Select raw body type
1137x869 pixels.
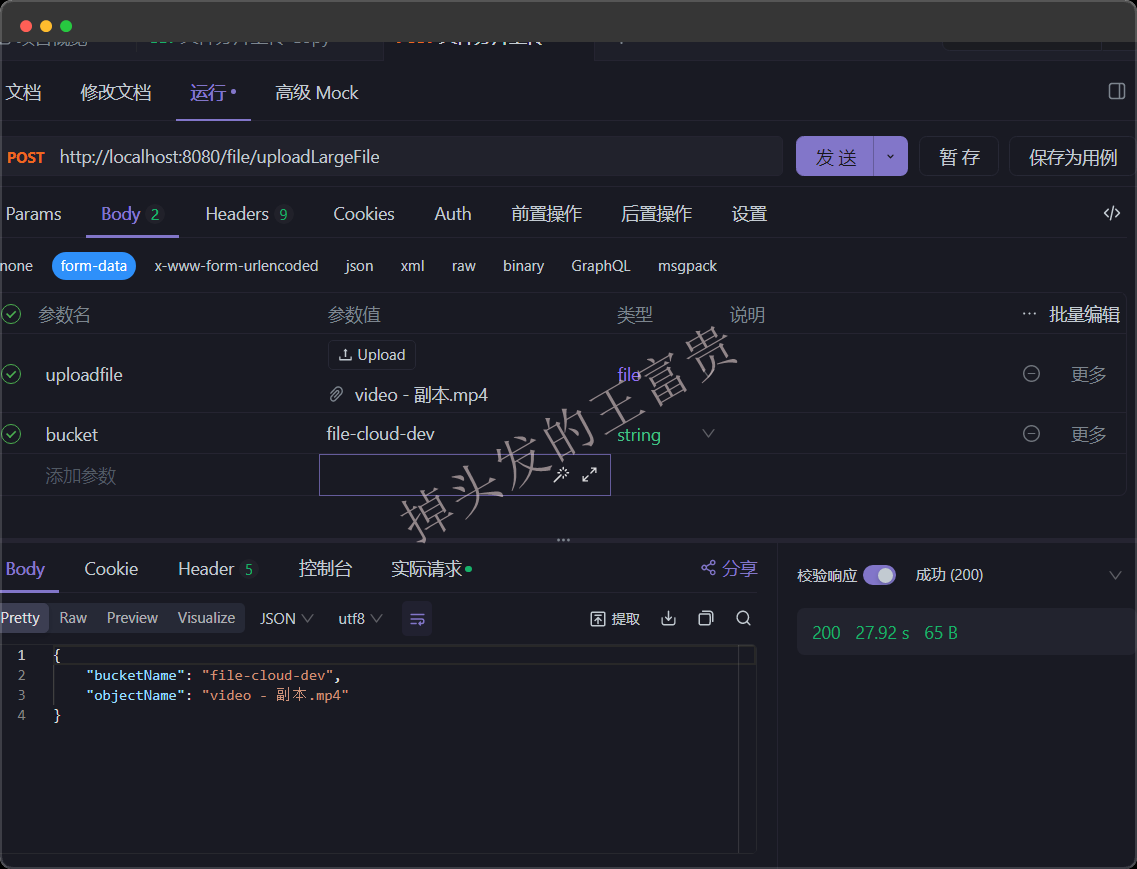(463, 266)
